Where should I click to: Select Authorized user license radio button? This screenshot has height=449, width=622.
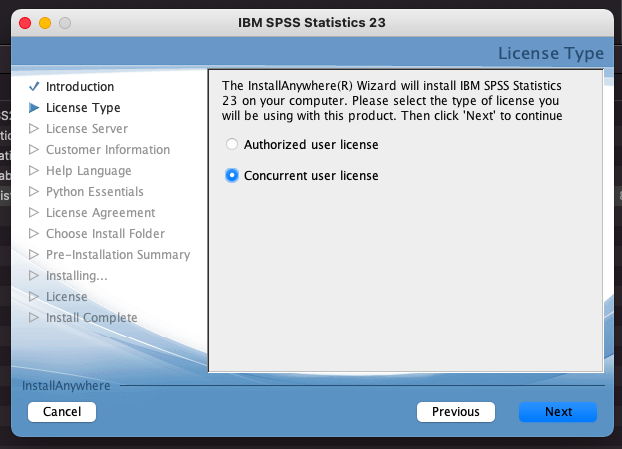coord(232,144)
